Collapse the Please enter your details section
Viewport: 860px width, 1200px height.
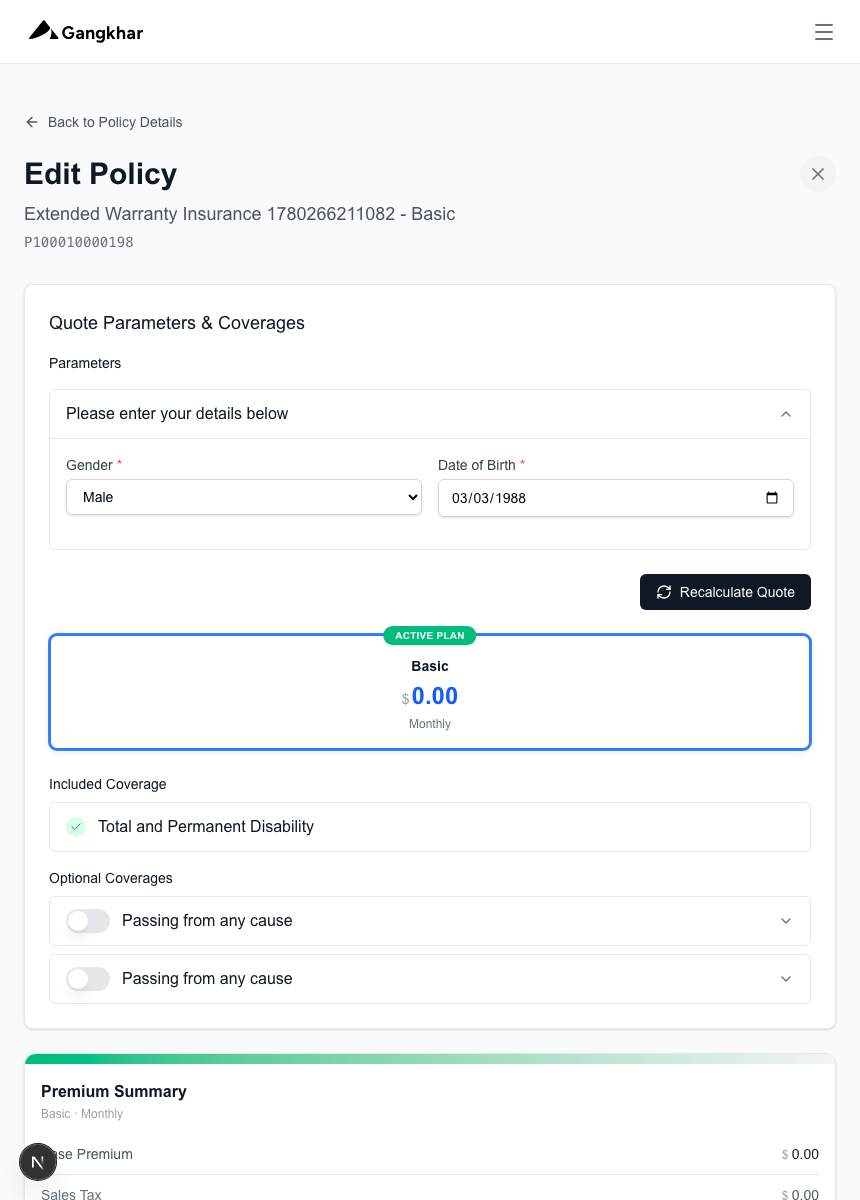point(786,414)
